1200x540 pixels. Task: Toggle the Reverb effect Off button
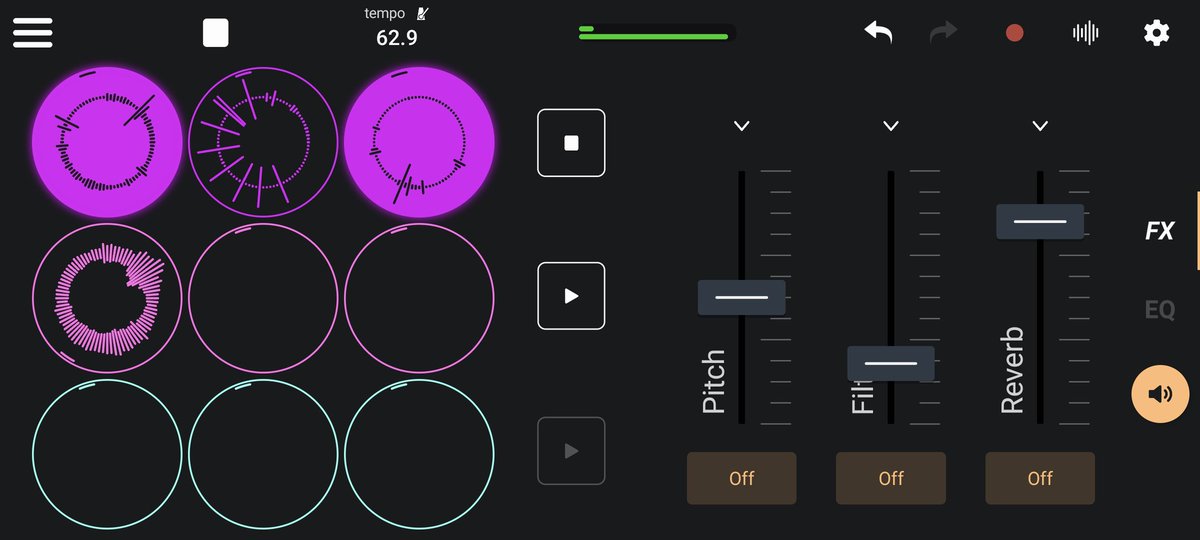pos(1040,478)
